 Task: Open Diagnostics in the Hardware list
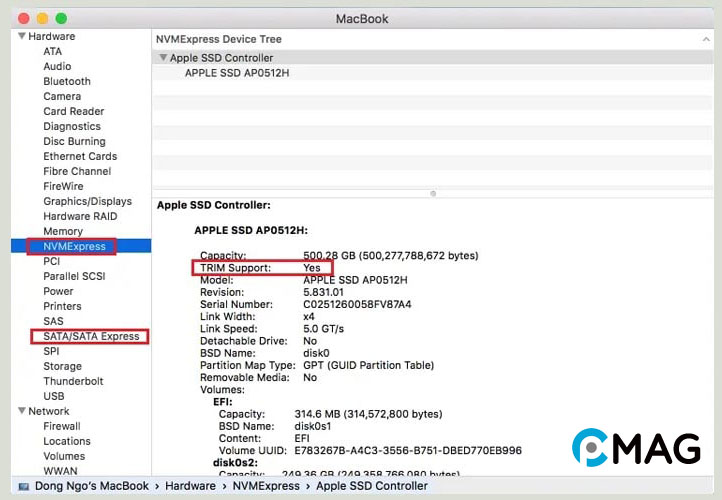click(x=72, y=126)
